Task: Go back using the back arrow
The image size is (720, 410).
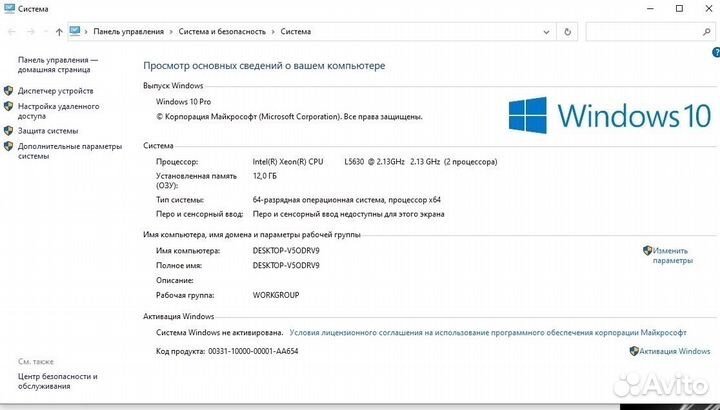Action: [12, 32]
